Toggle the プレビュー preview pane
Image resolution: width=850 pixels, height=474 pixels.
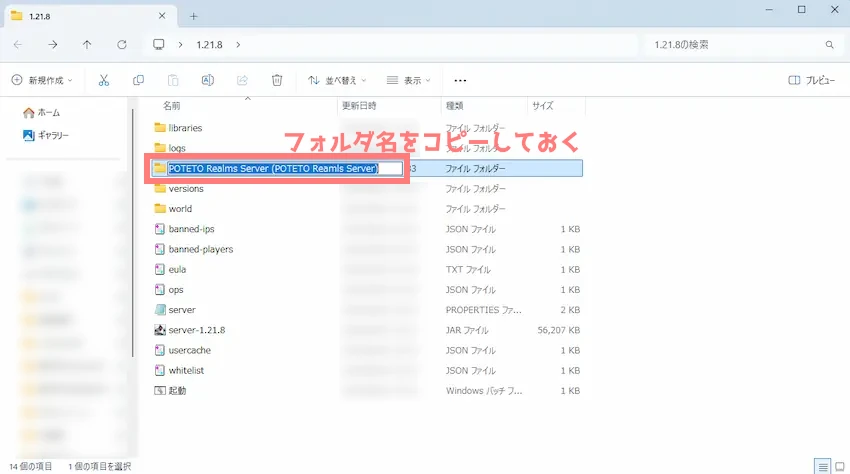pos(811,80)
